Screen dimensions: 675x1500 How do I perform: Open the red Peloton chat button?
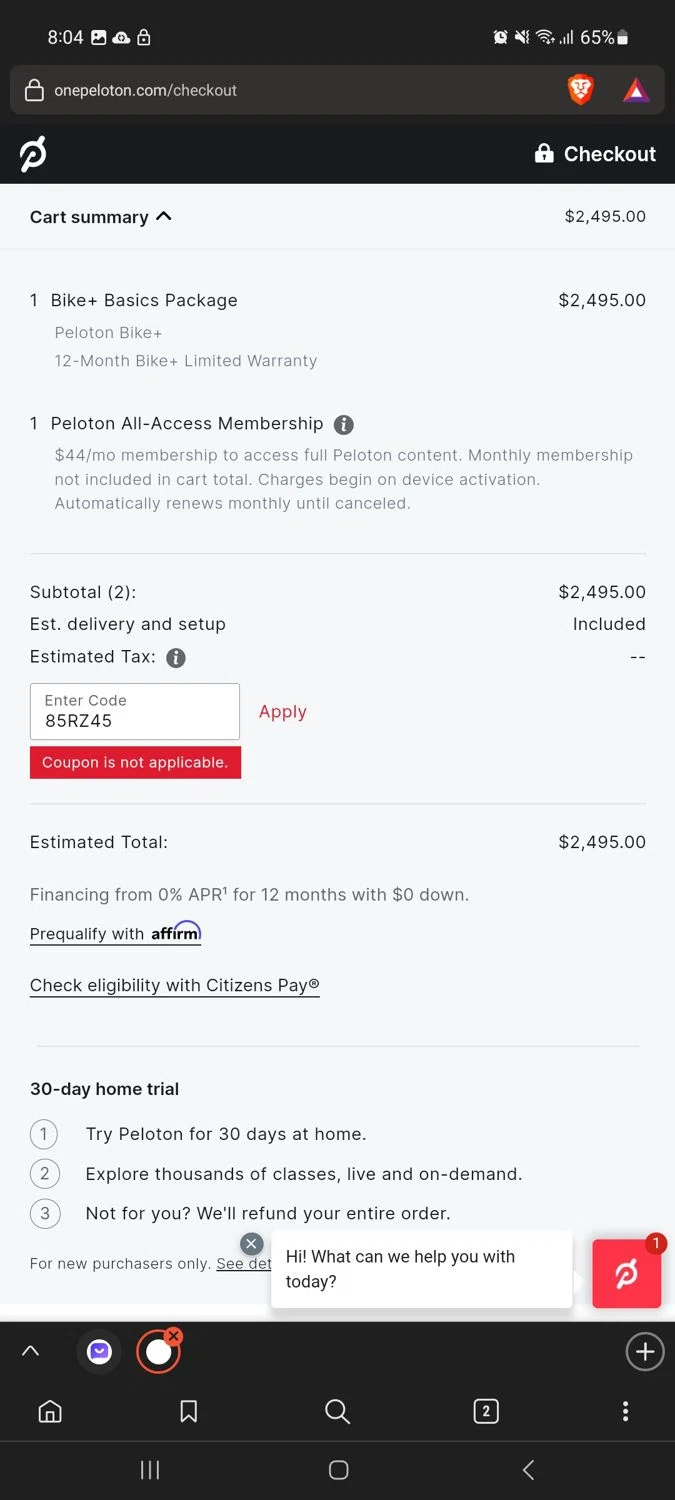click(627, 1274)
